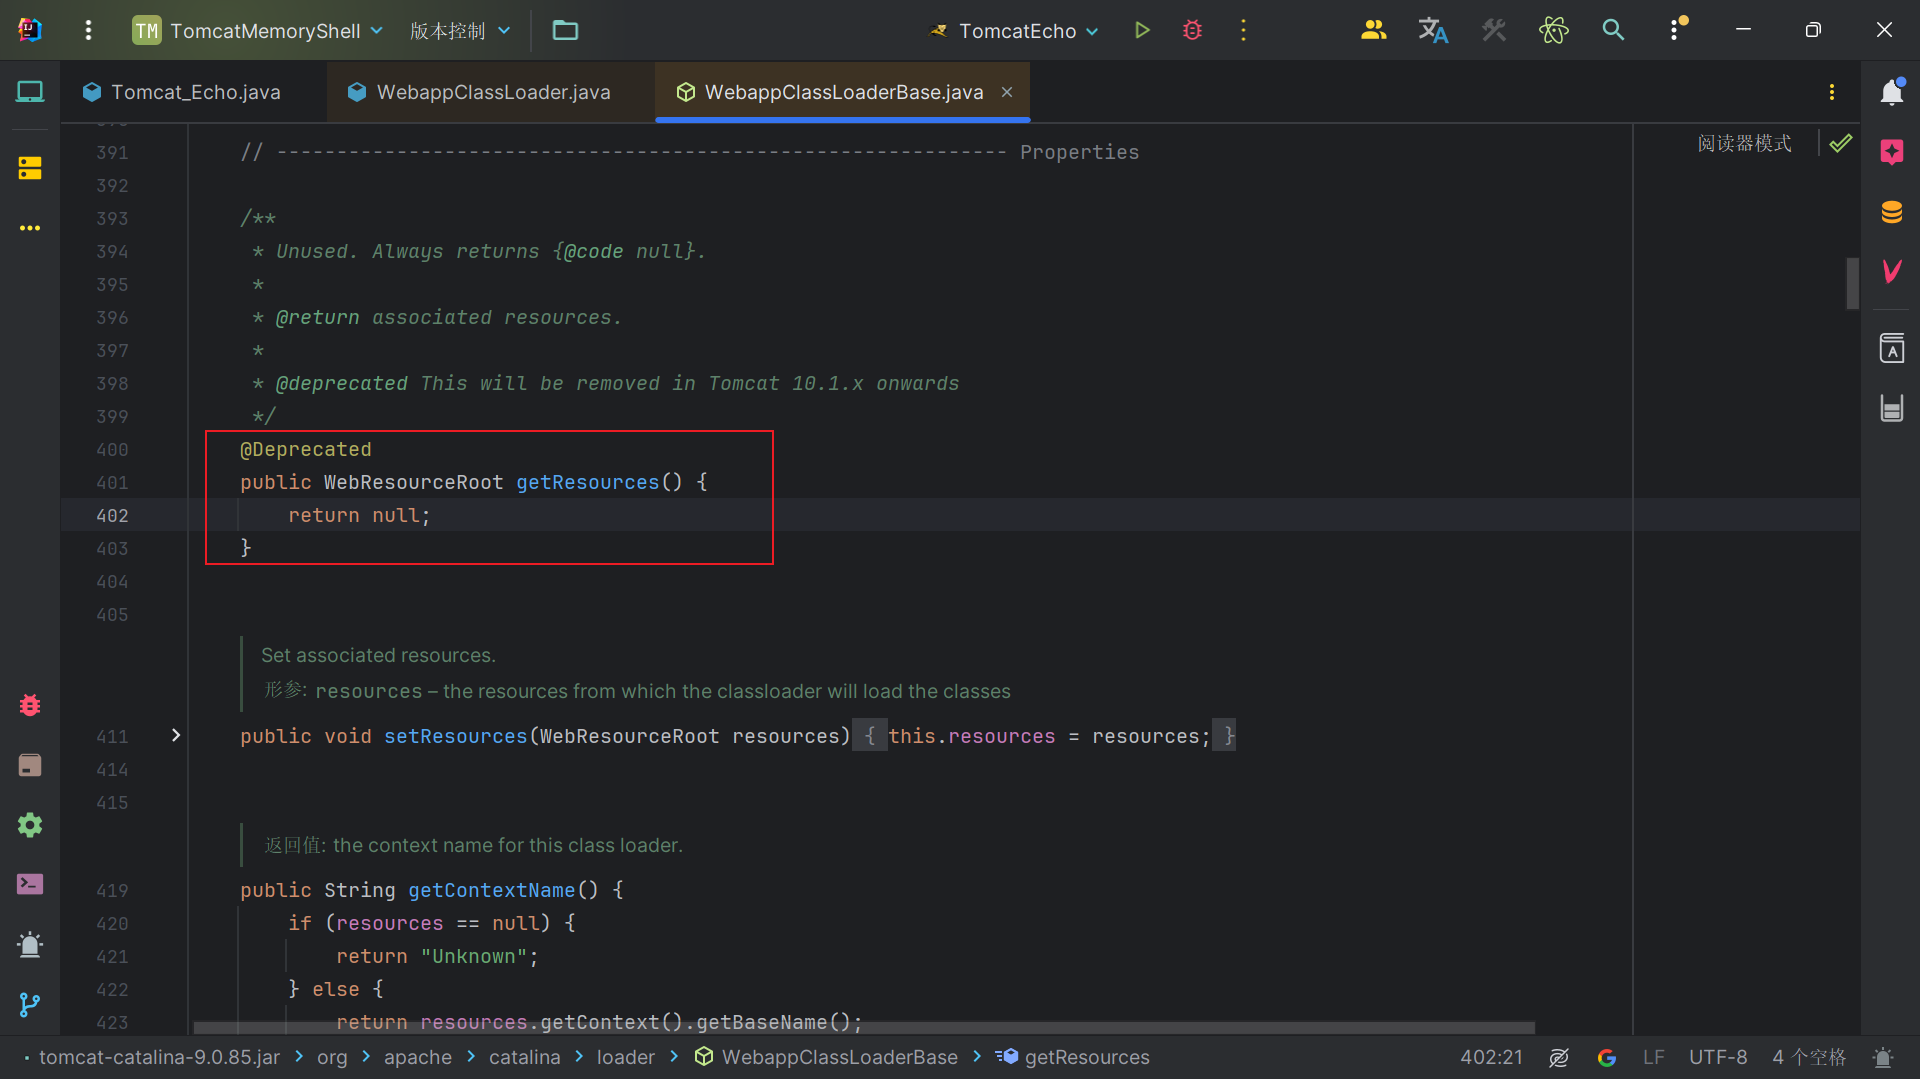
Task: Click WebappClassLoaderBase breadcrumb
Action: click(826, 1057)
